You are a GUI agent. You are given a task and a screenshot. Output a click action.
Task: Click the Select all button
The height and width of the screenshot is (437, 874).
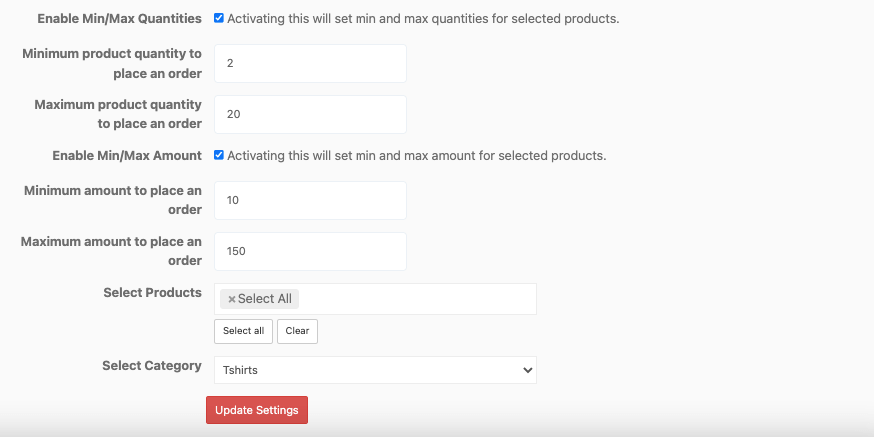click(244, 331)
